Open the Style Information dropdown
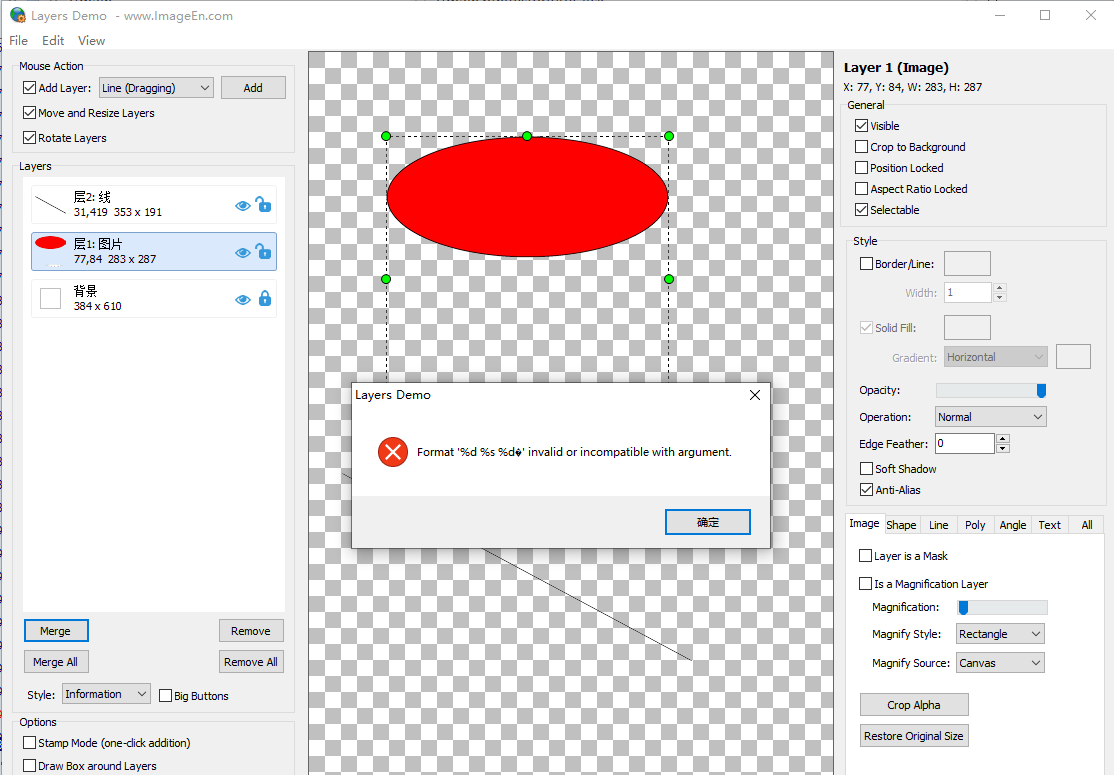 (107, 694)
